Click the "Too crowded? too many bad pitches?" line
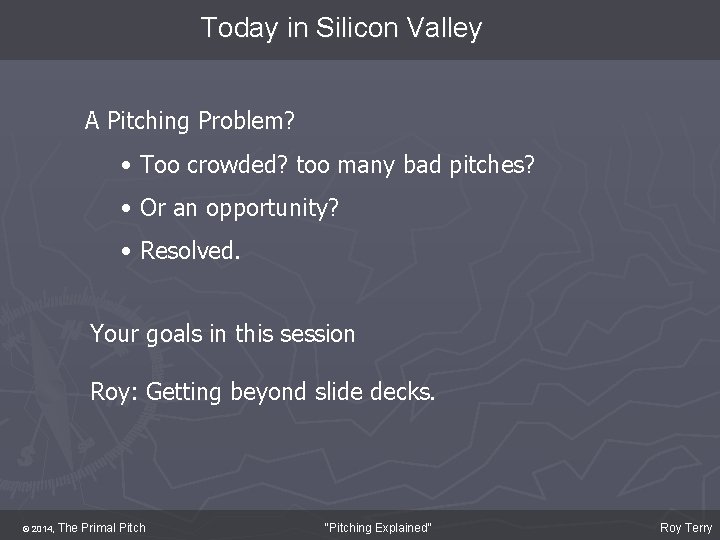The width and height of the screenshot is (720, 540). 338,164
